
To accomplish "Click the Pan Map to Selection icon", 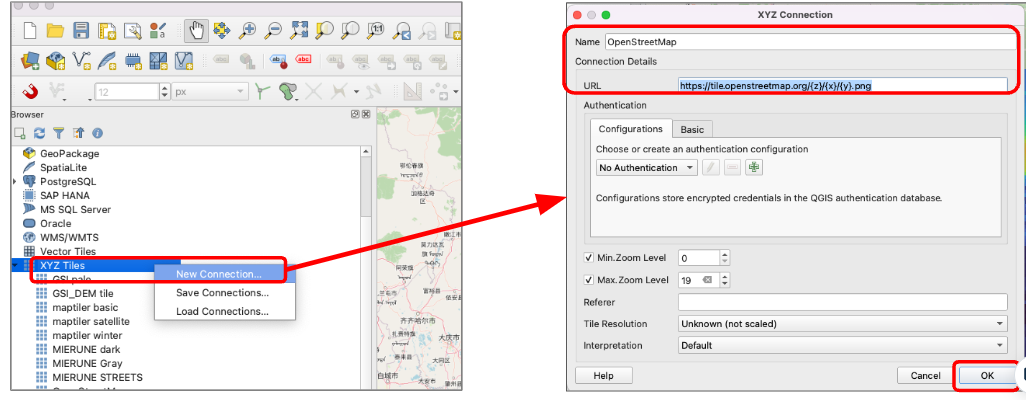I will click(x=222, y=29).
